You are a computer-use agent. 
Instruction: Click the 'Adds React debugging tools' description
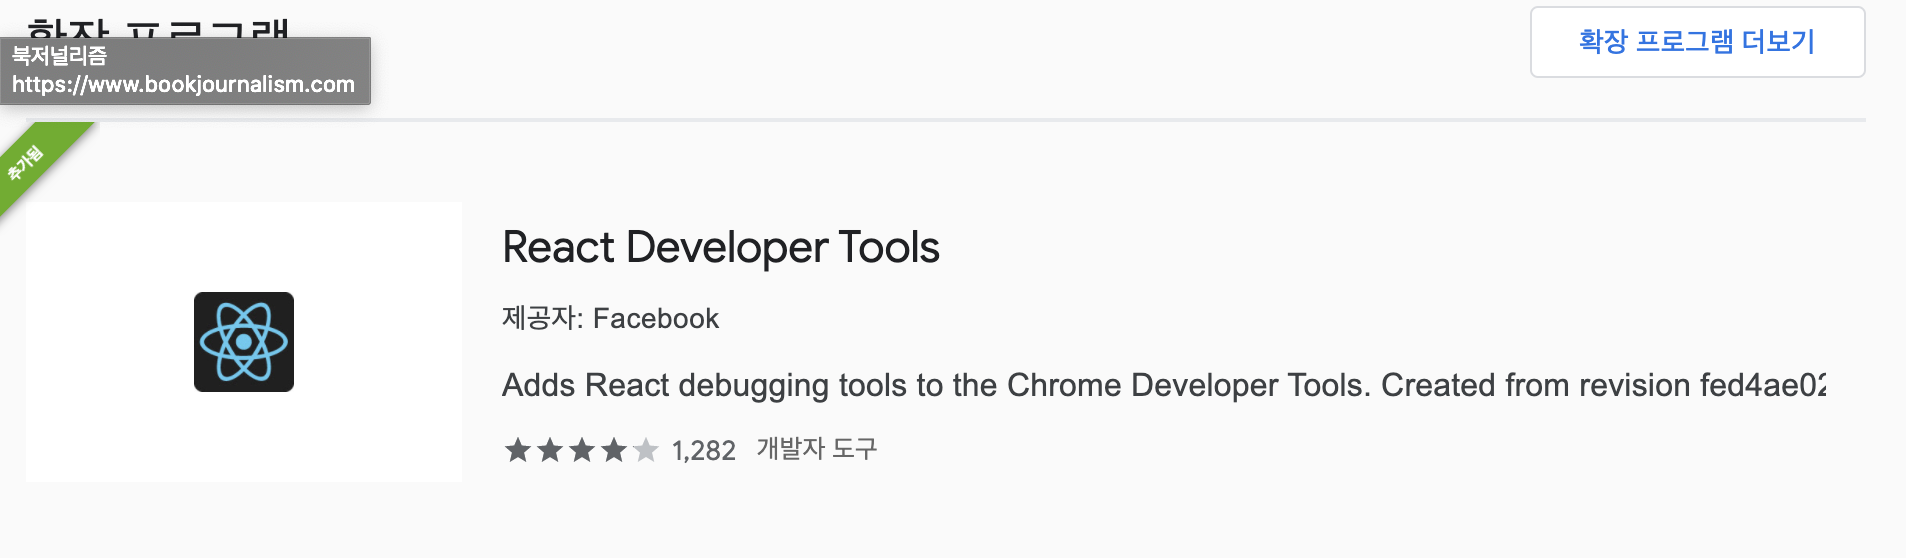coord(1164,385)
